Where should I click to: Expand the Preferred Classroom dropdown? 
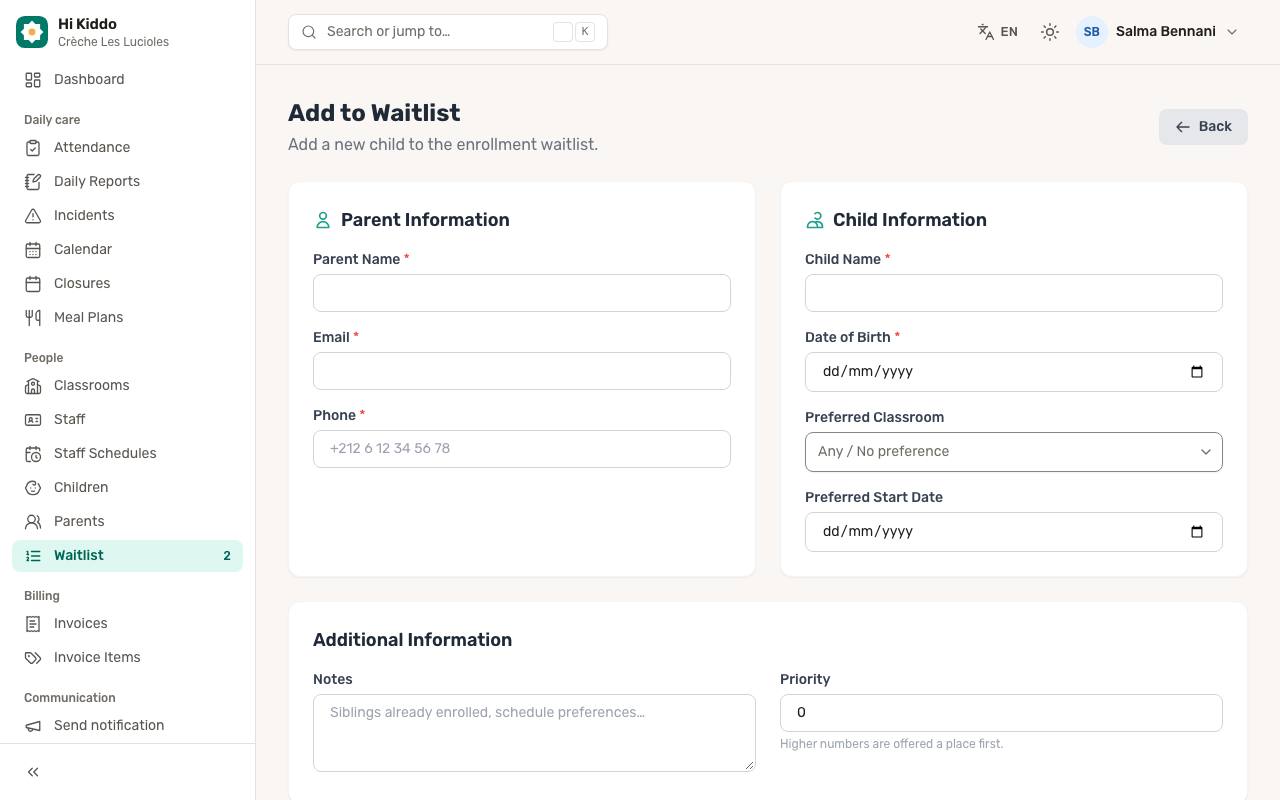coord(1014,452)
